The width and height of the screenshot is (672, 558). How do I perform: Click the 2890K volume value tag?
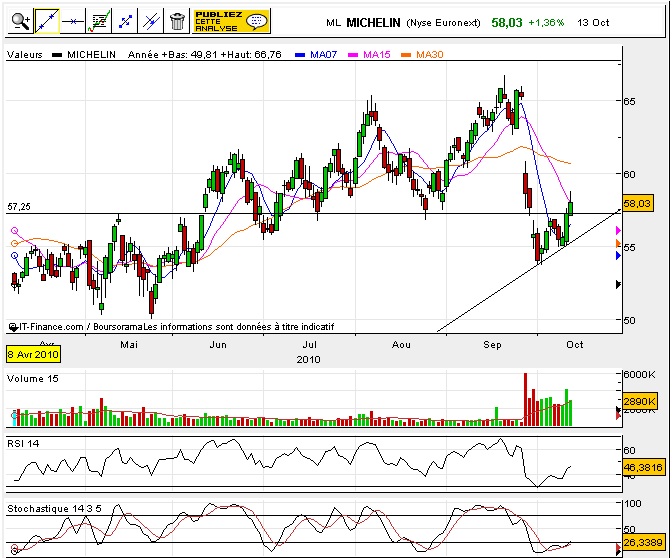pyautogui.click(x=639, y=402)
